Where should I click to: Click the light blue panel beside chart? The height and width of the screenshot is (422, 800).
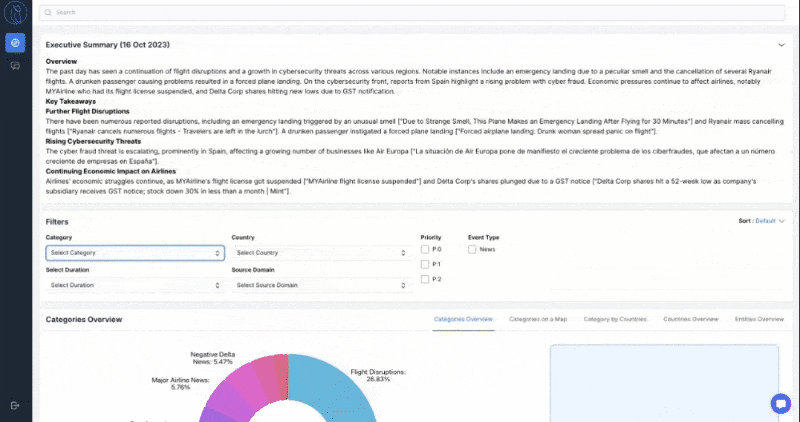coord(664,383)
